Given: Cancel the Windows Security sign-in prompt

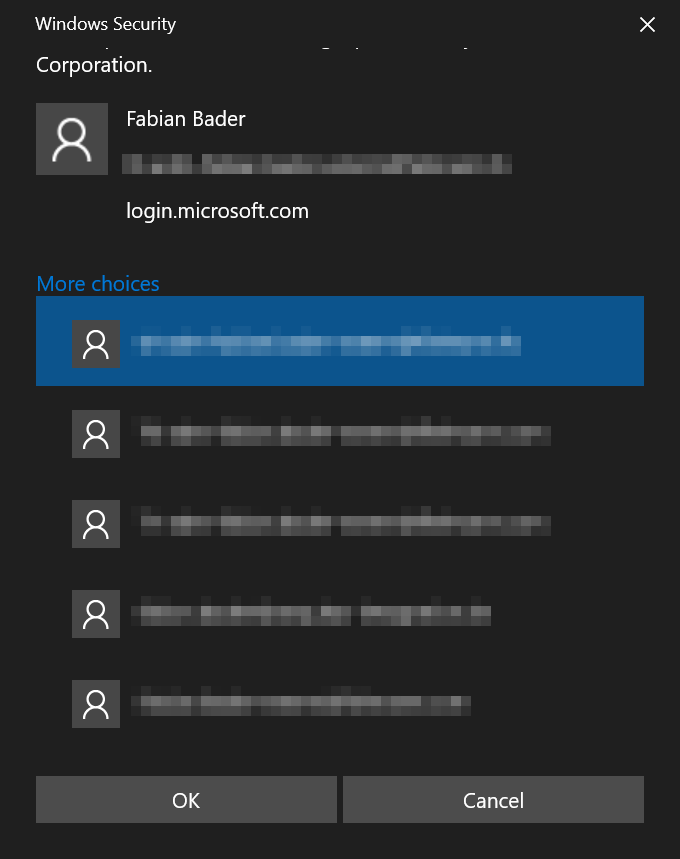Looking at the screenshot, I should 493,799.
